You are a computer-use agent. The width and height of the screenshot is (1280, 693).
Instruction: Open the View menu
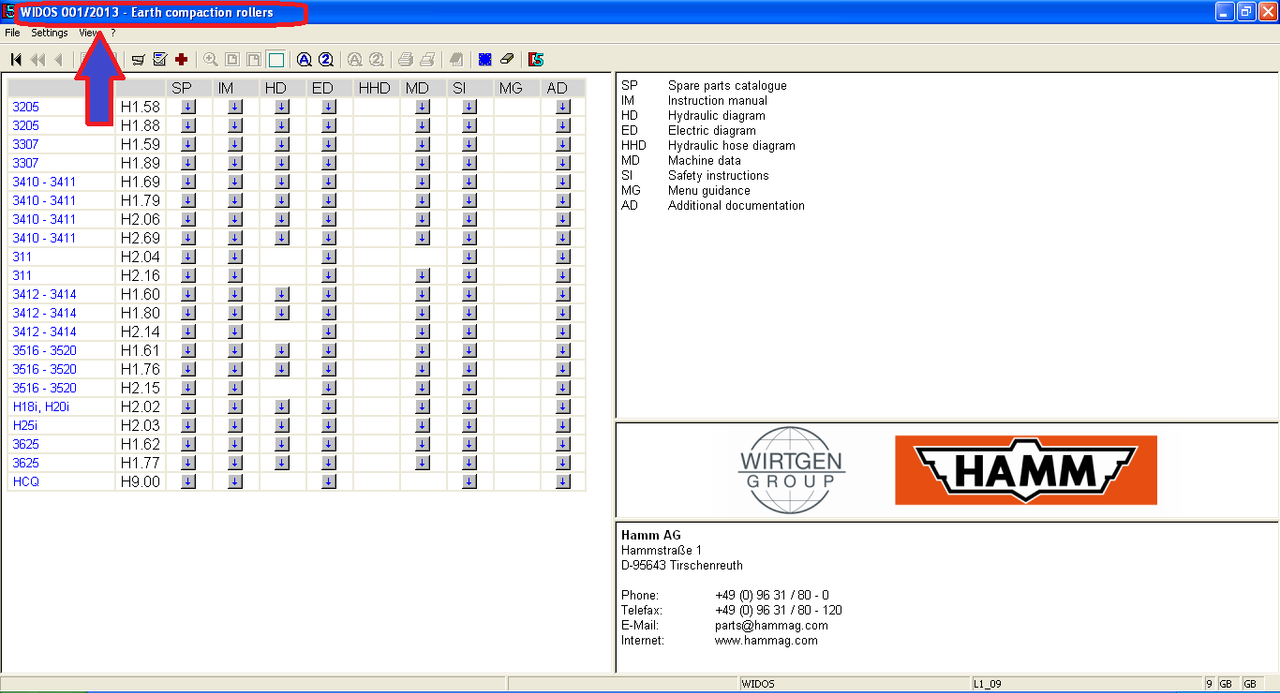[x=89, y=33]
